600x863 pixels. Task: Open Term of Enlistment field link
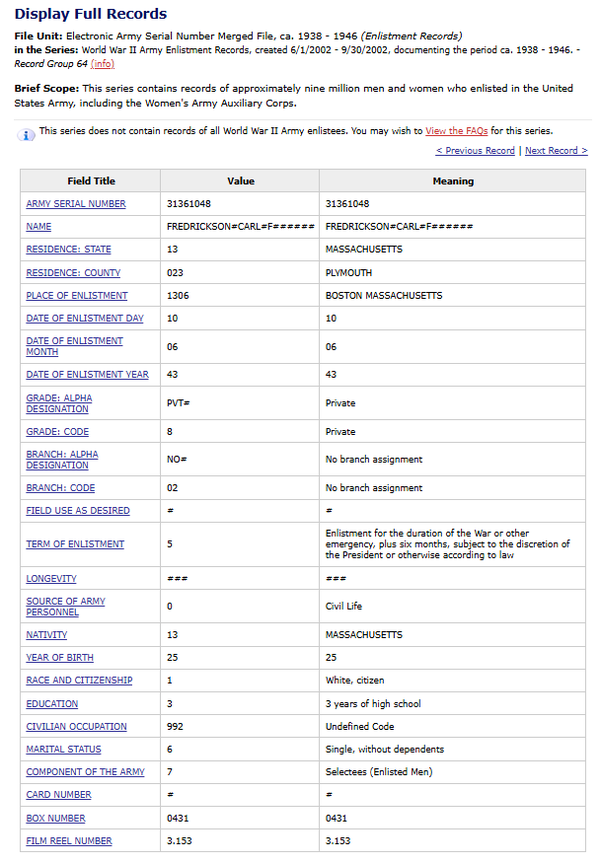75,544
